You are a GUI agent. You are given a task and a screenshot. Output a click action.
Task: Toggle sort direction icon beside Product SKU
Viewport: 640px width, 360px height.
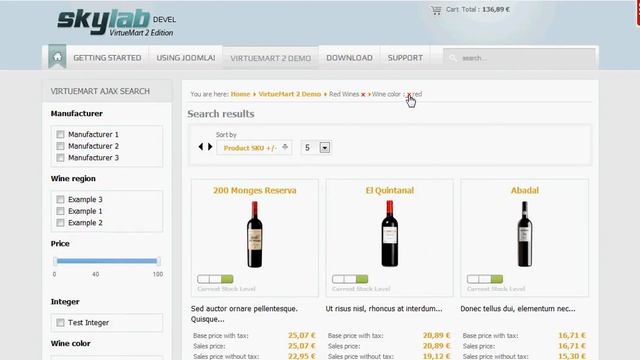285,147
